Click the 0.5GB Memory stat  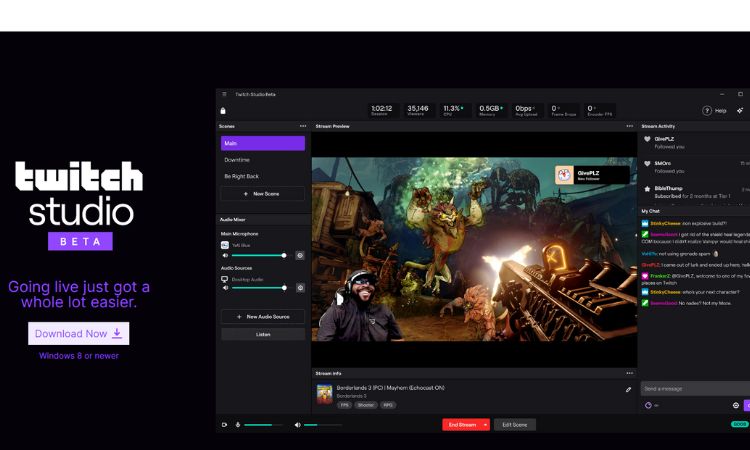click(491, 110)
